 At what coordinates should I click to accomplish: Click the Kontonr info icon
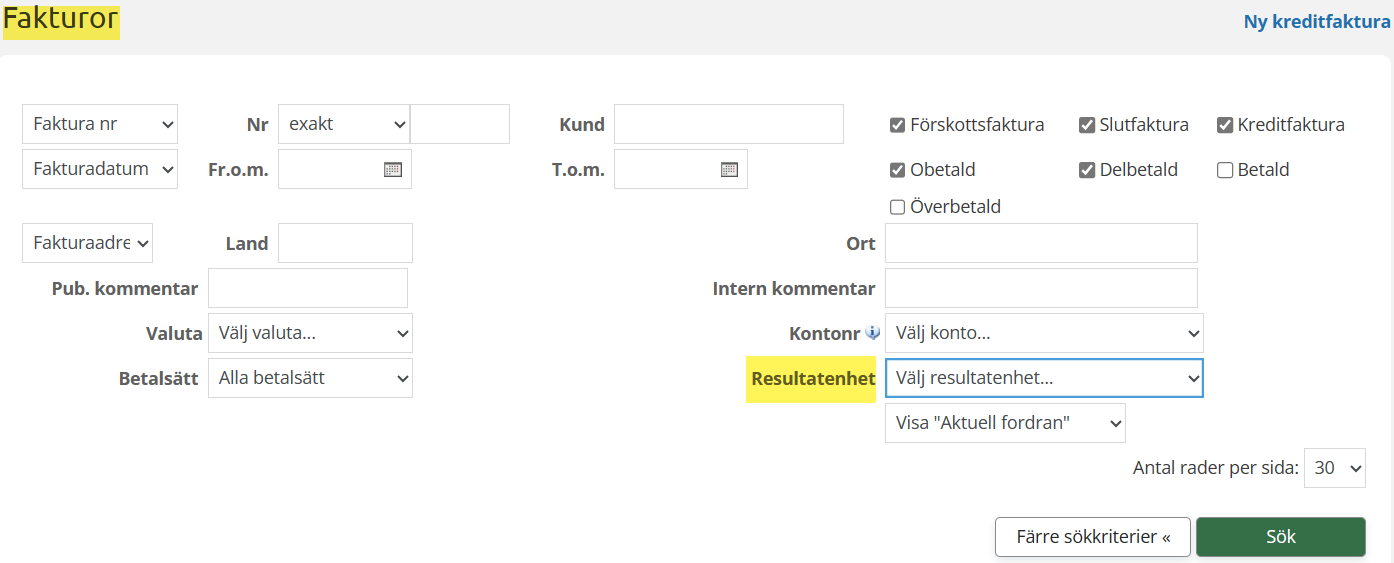pyautogui.click(x=872, y=333)
